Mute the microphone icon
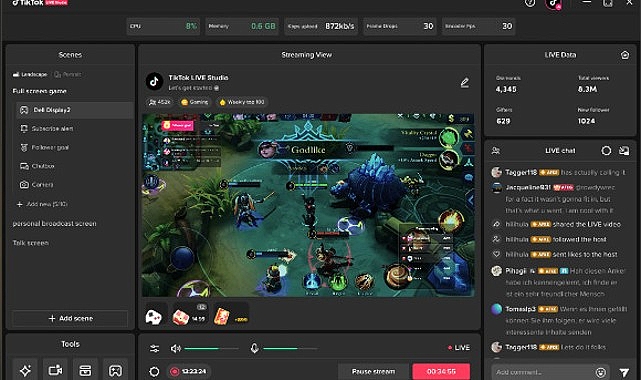The width and height of the screenshot is (641, 380). pyautogui.click(x=254, y=348)
